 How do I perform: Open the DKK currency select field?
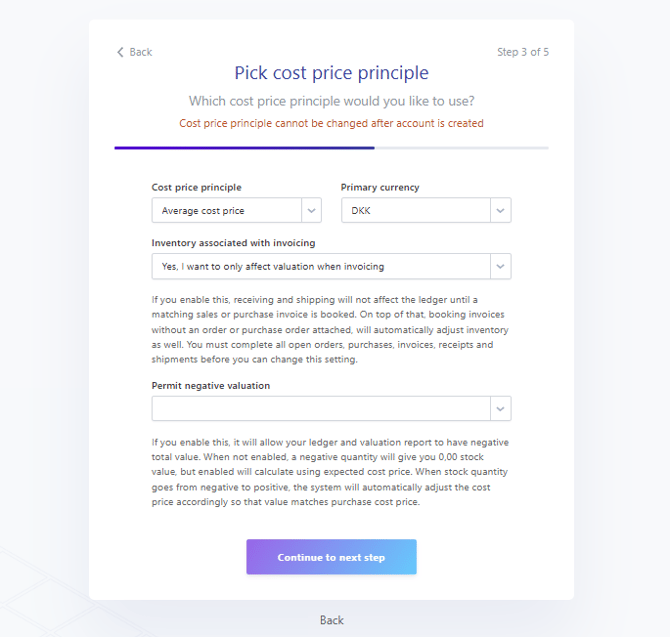tap(416, 210)
